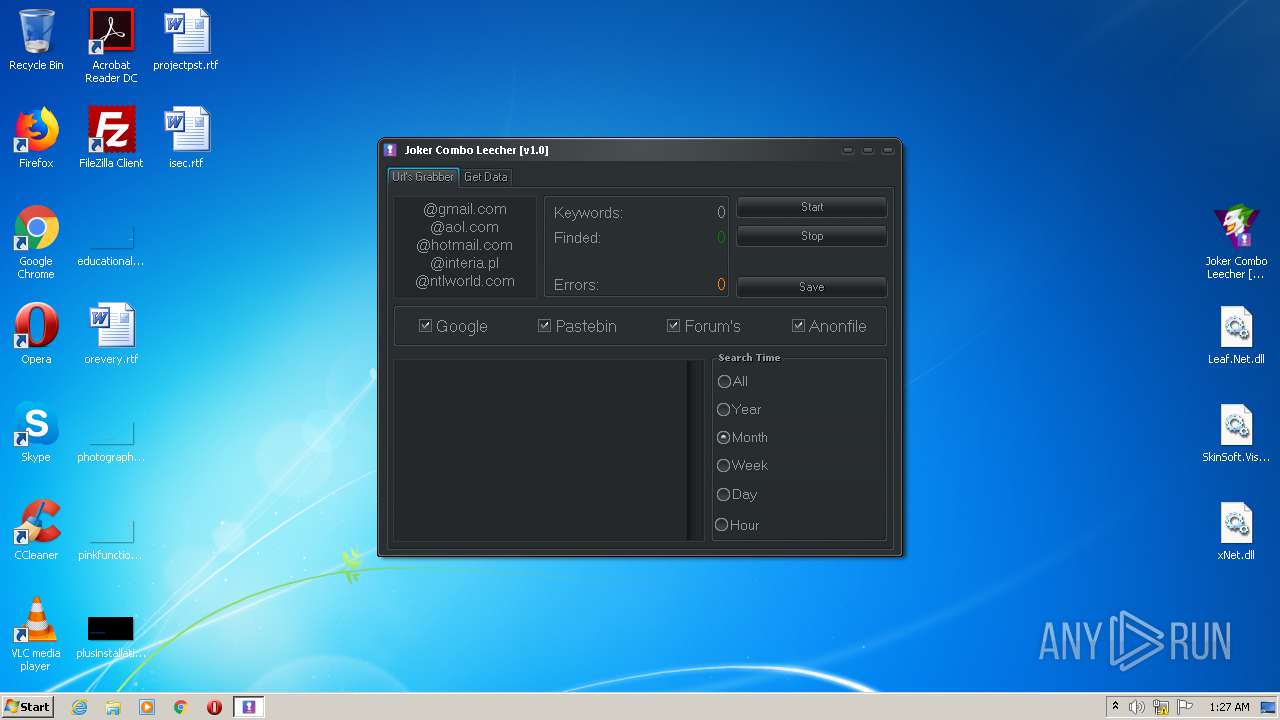This screenshot has height=720, width=1280.
Task: Select the SkinSoft.Vis dll file
Action: pos(1236,432)
